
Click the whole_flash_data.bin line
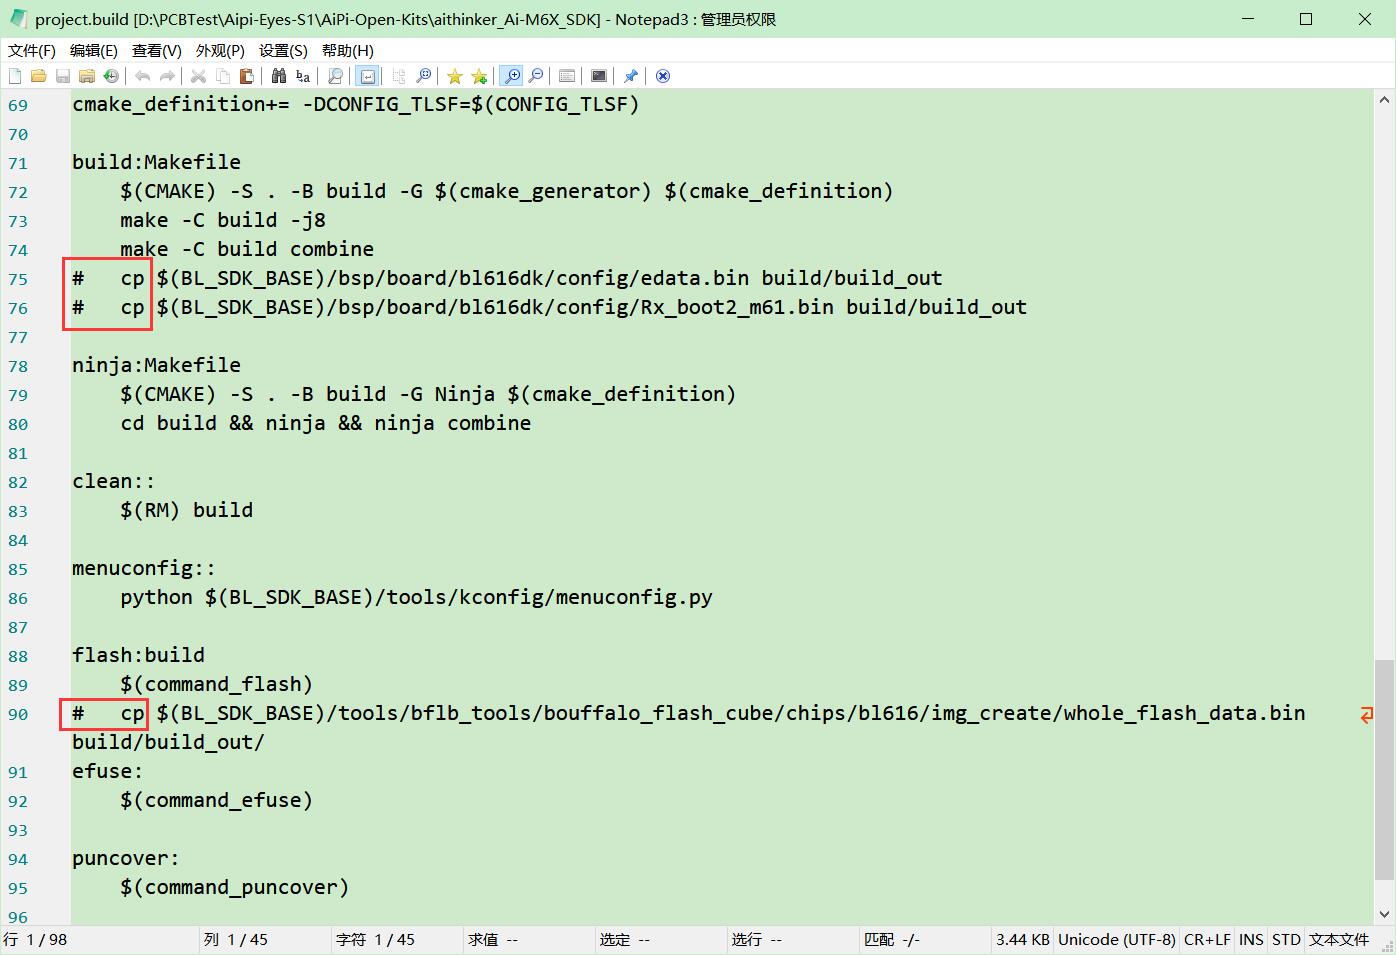point(689,713)
